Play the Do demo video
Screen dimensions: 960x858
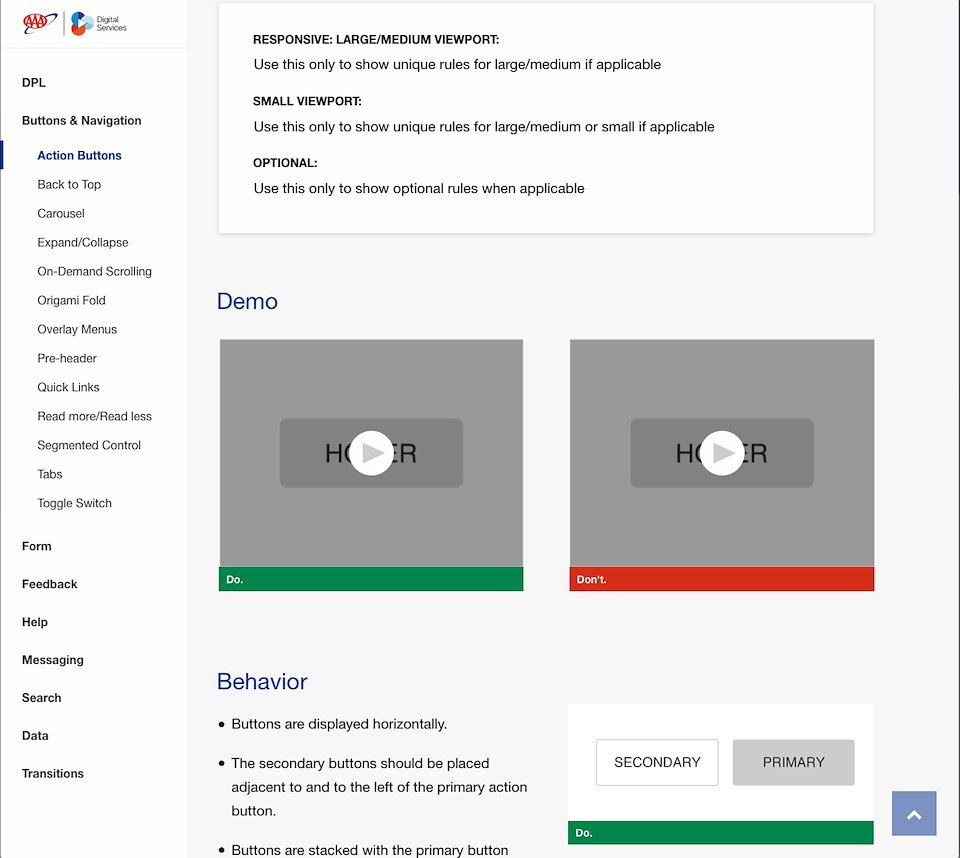[x=371, y=453]
